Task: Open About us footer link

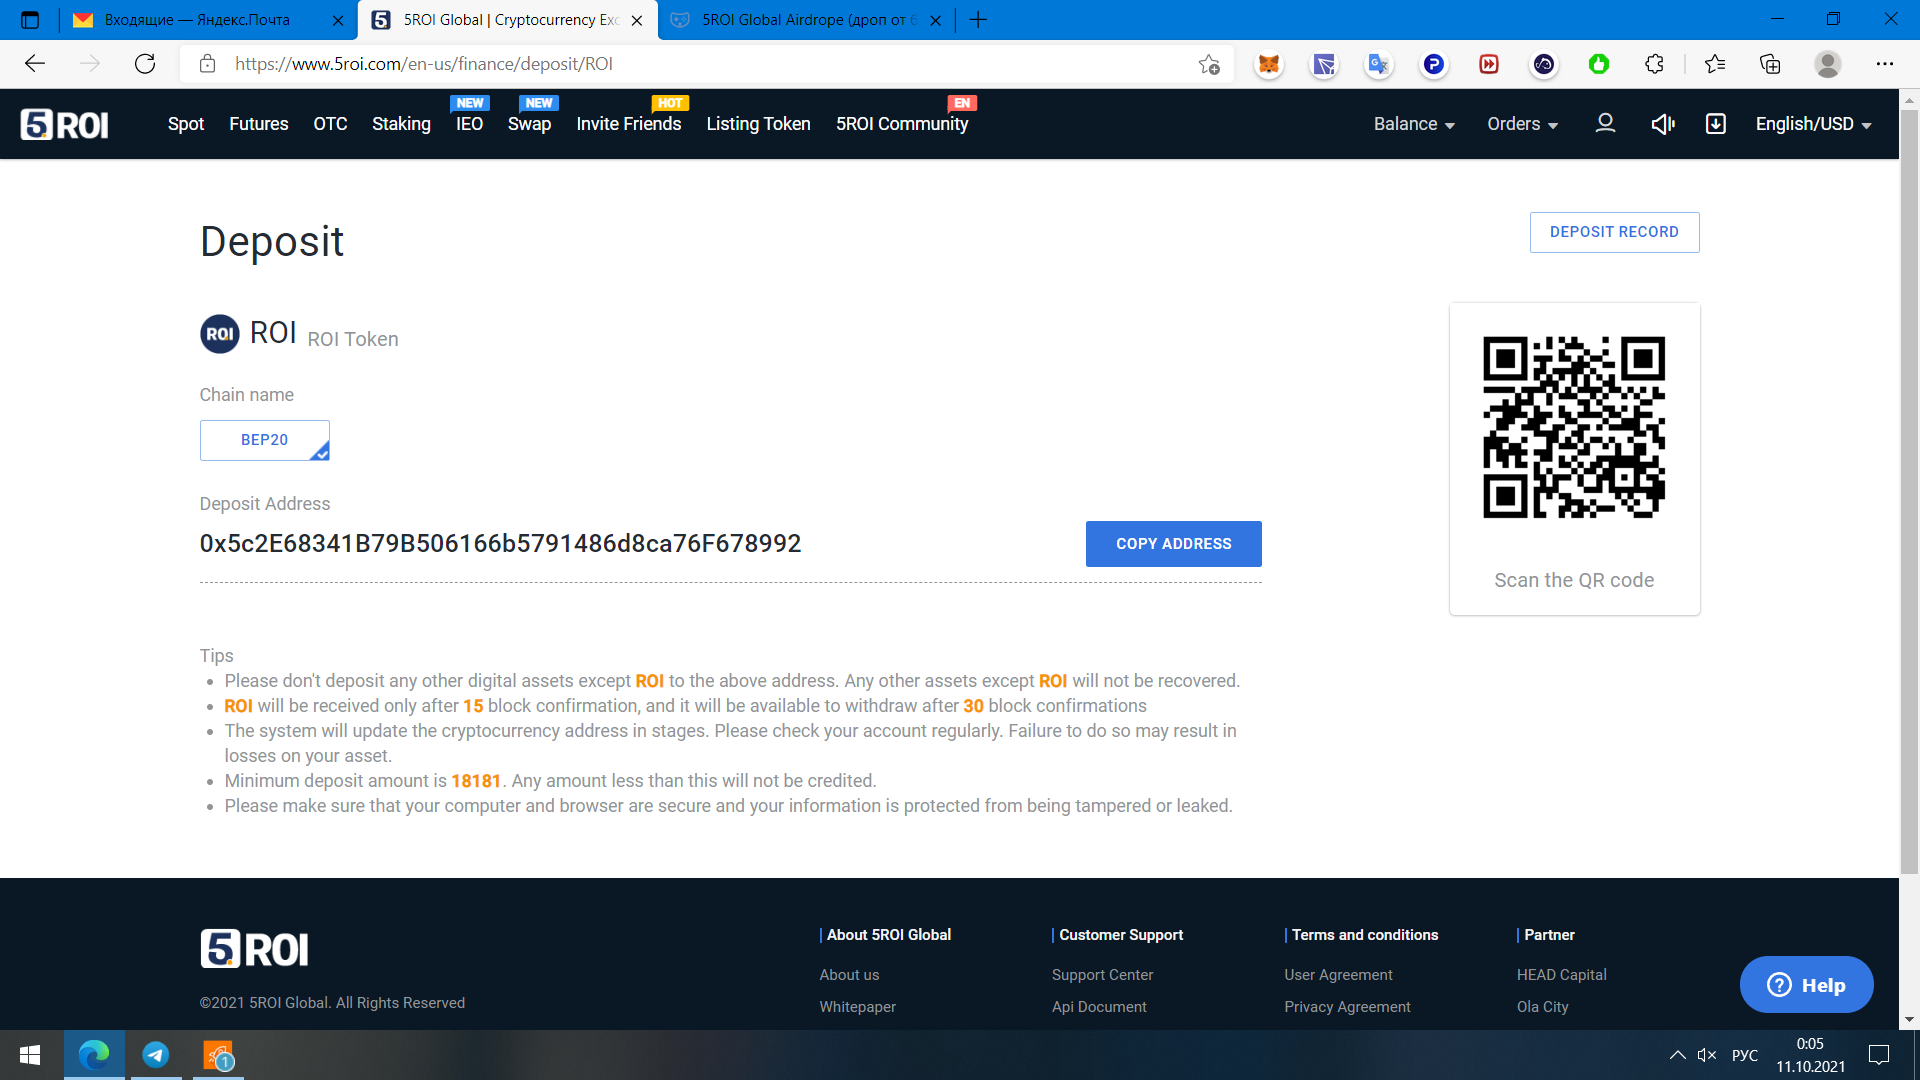Action: 849,975
